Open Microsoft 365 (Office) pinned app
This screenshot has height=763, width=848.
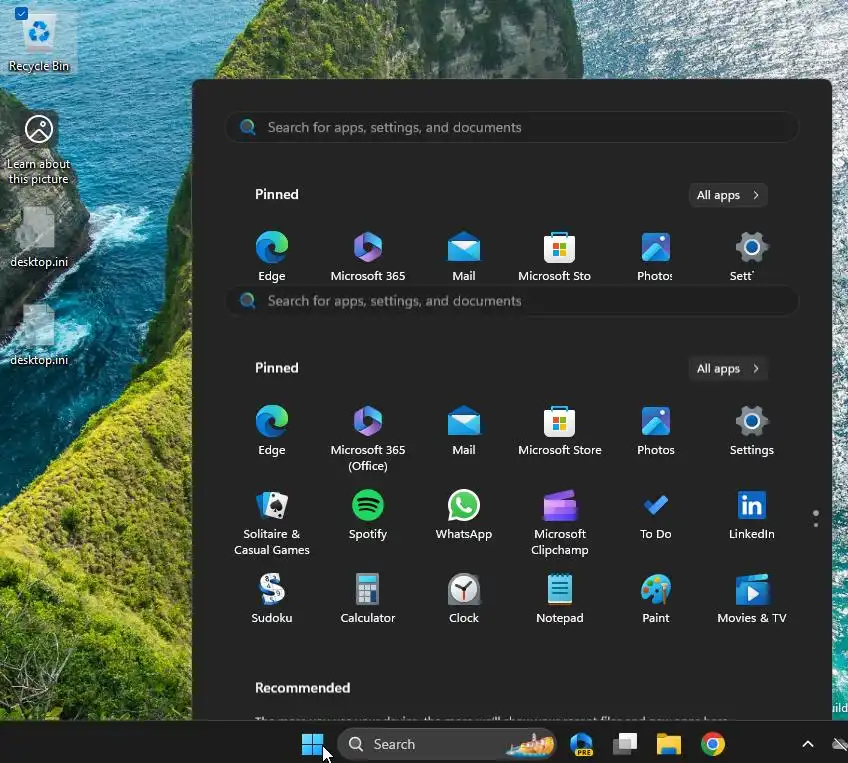click(x=368, y=437)
